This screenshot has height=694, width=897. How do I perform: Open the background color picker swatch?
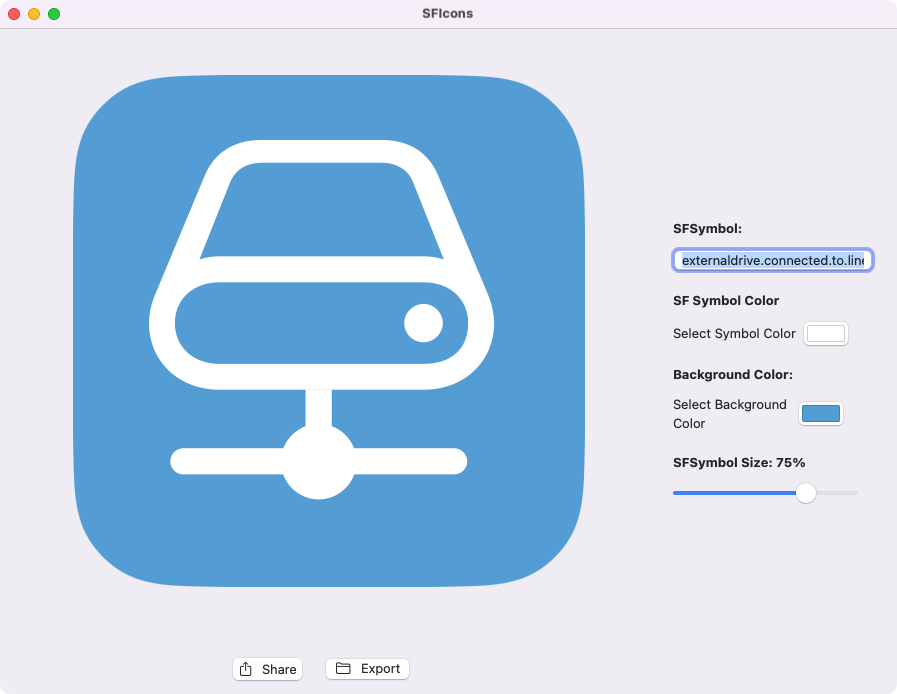pos(820,413)
